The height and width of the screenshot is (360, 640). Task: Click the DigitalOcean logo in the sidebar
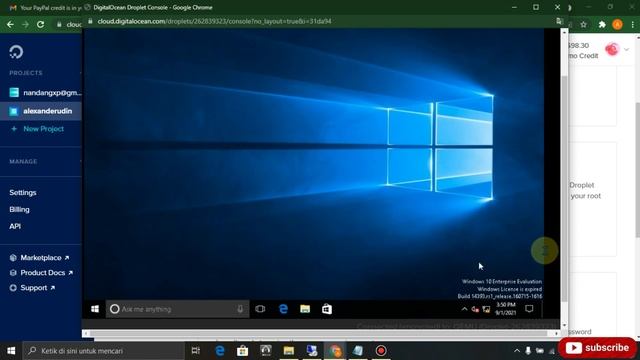coord(16,52)
